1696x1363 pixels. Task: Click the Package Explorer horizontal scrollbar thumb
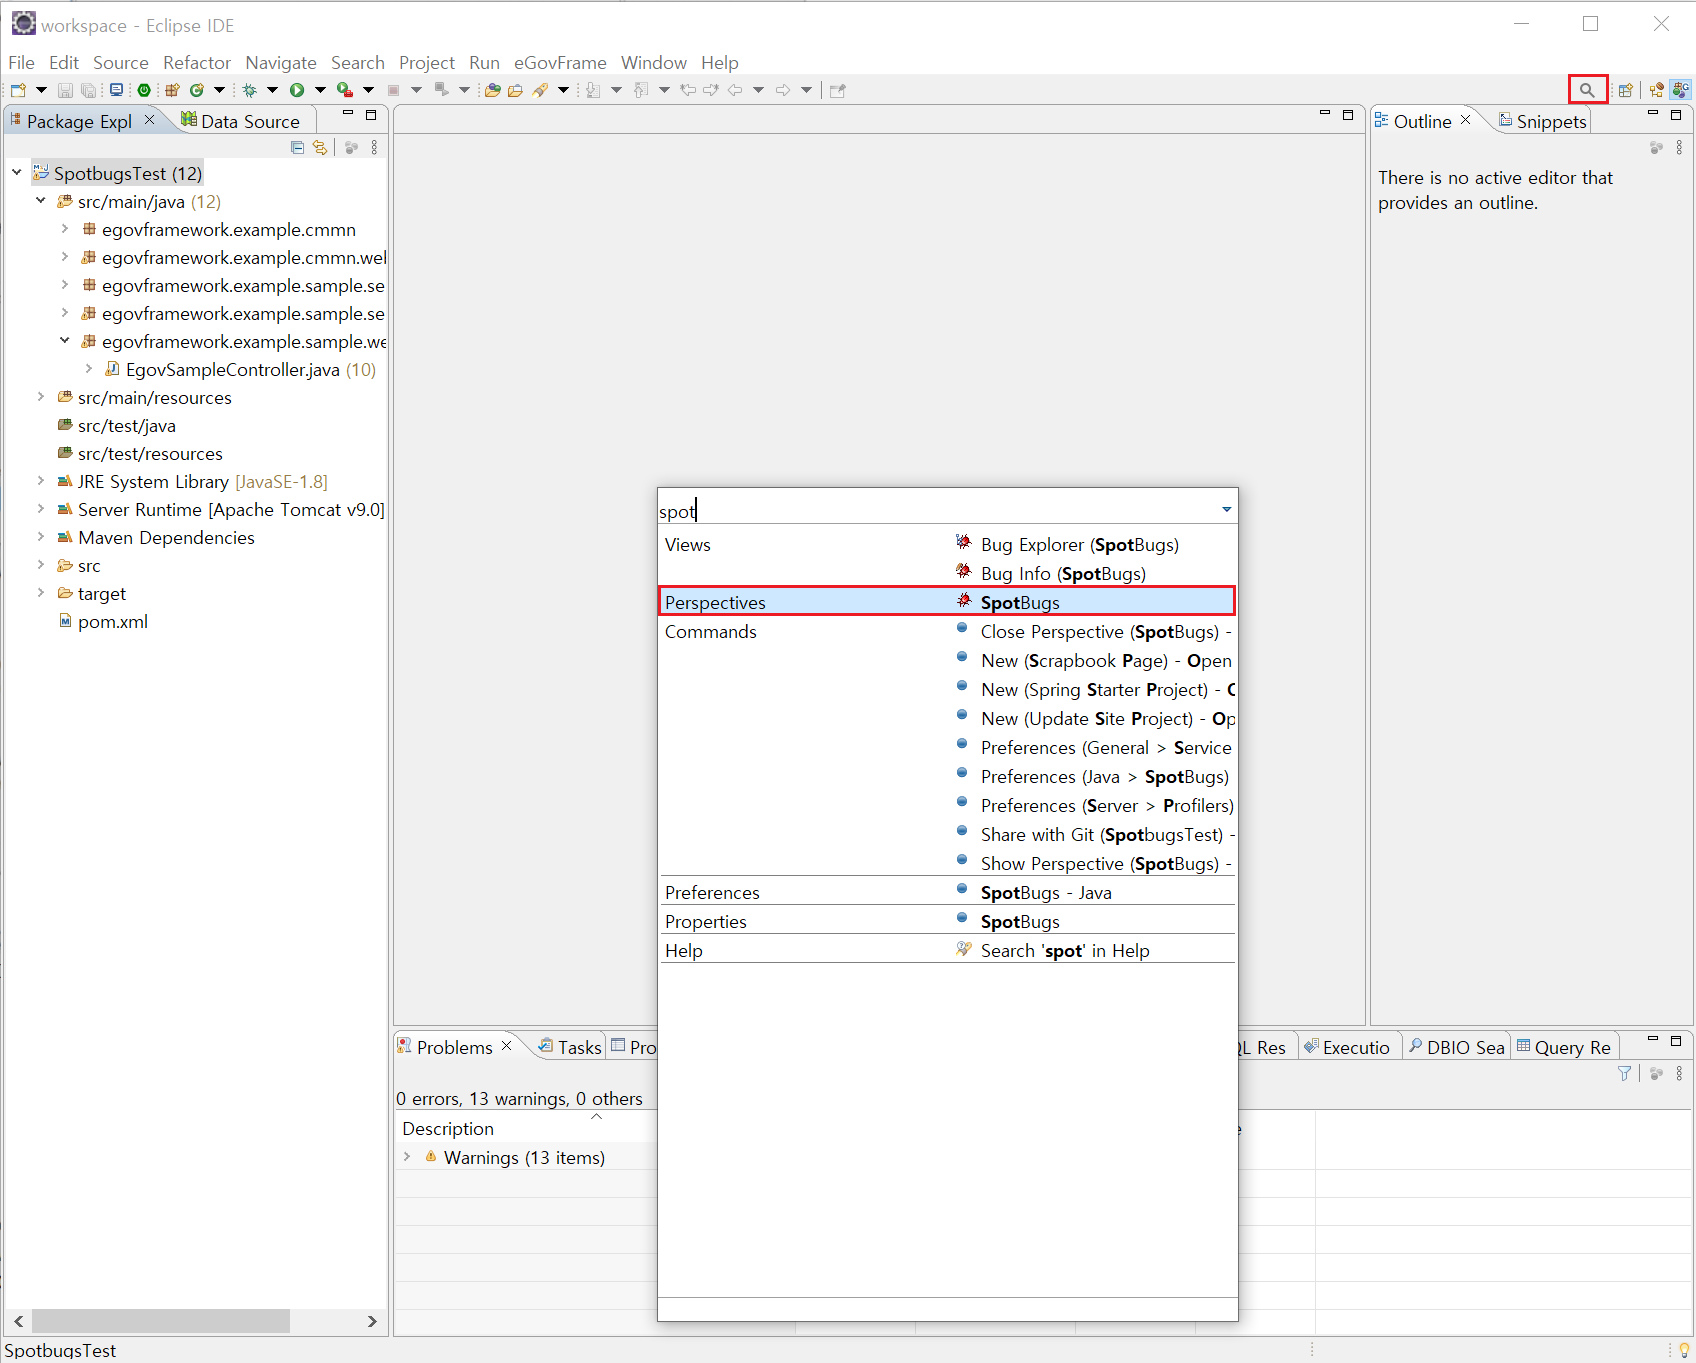[x=160, y=1321]
